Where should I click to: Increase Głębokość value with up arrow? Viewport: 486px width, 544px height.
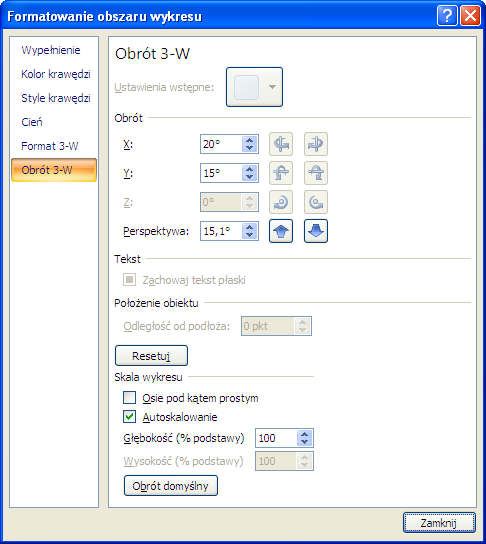[x=305, y=434]
